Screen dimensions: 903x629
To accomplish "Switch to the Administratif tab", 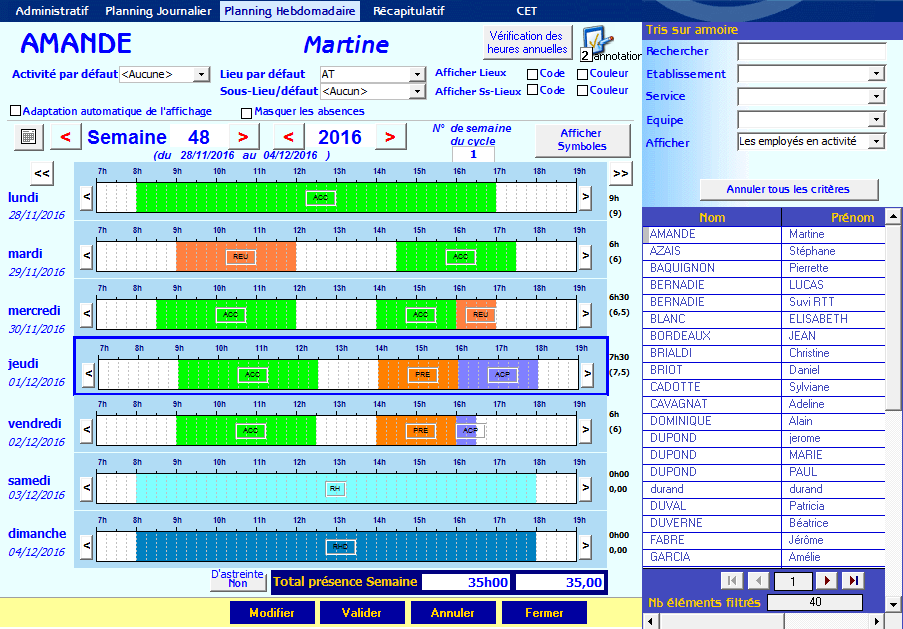I will (x=52, y=11).
